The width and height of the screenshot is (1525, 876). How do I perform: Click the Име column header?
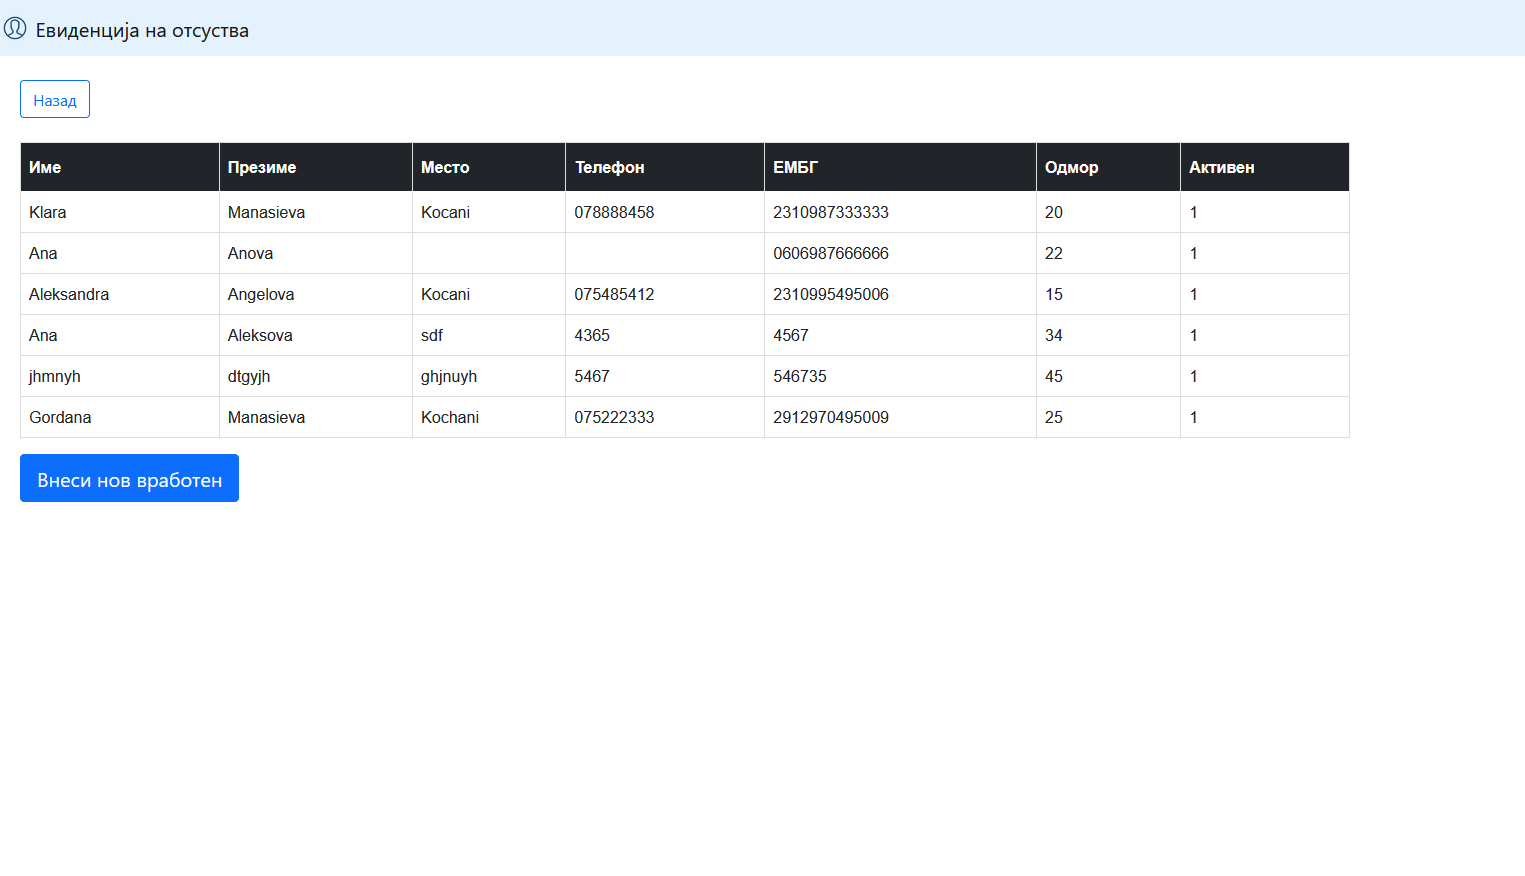[x=45, y=168]
